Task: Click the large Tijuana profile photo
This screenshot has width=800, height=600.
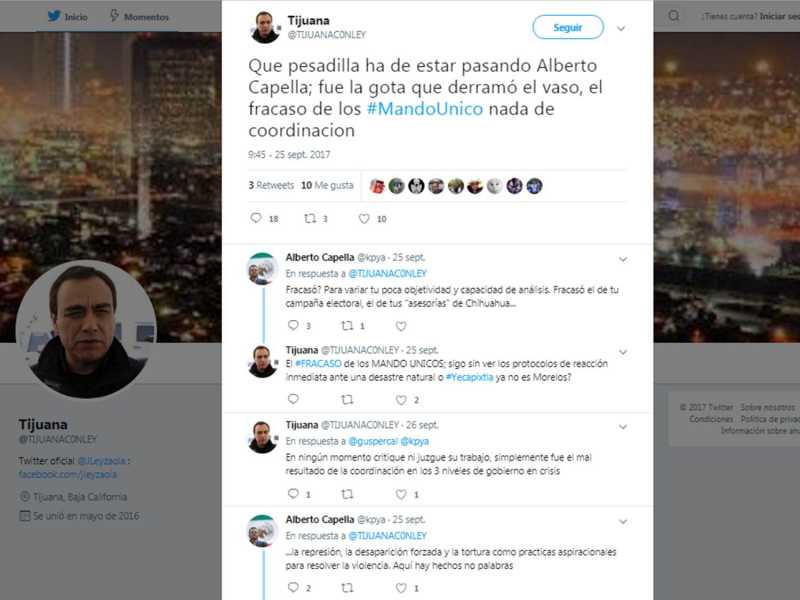Action: coord(86,329)
